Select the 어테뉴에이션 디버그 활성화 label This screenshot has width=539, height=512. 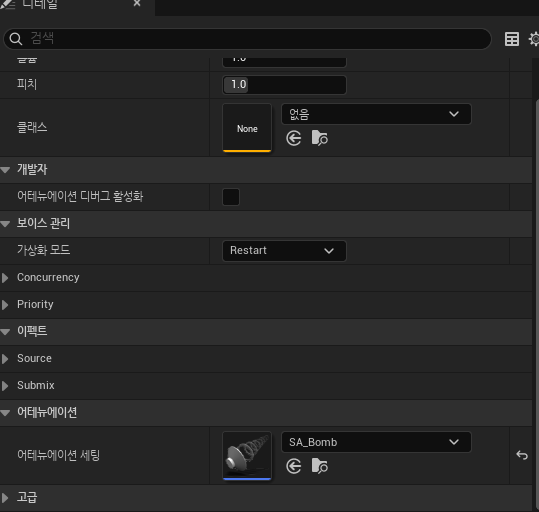pyautogui.click(x=80, y=196)
